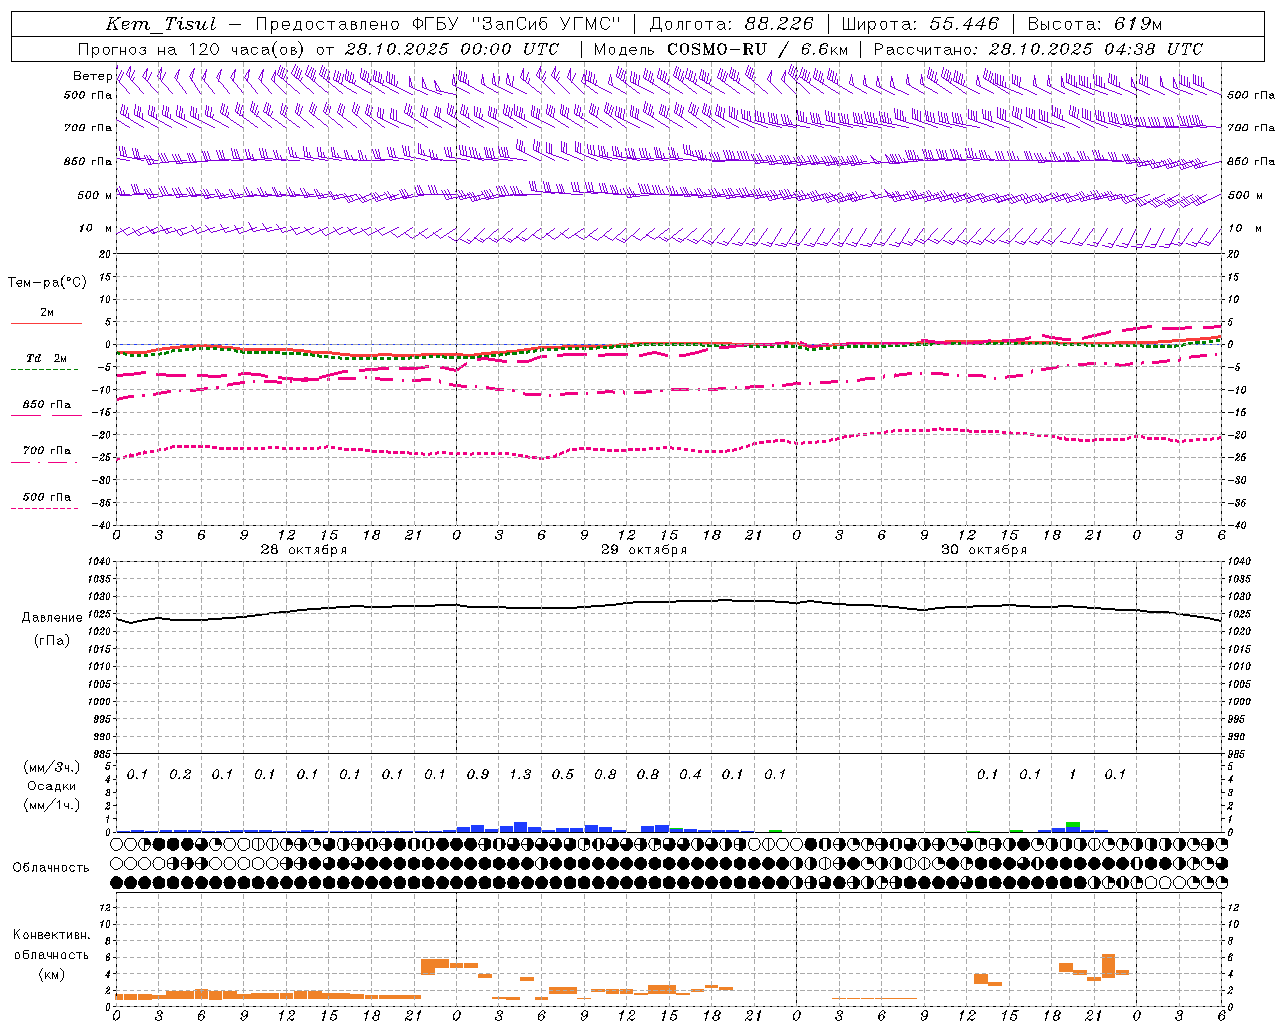Click the 'Ветер' wind panel label
1280x1024 pixels.
click(x=92, y=76)
